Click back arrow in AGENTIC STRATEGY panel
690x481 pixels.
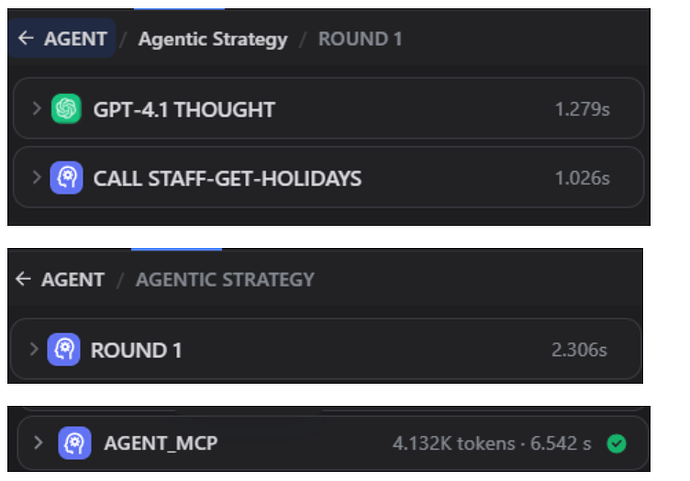(24, 279)
